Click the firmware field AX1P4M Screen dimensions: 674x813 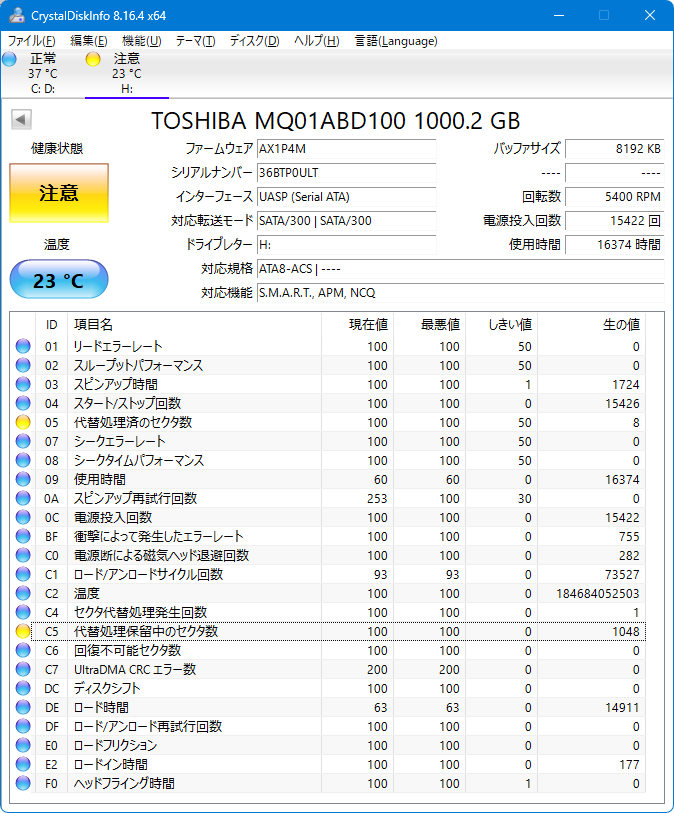coord(346,149)
